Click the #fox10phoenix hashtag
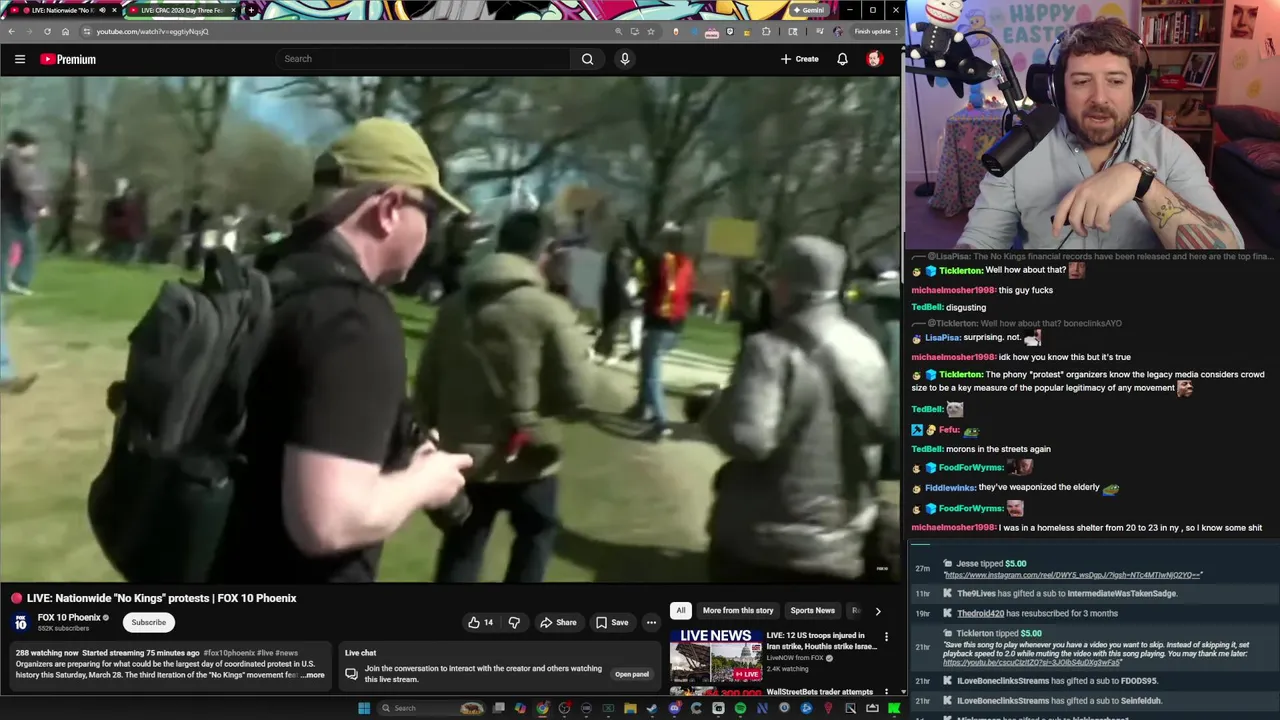Screen dimensions: 1280x720 (229, 653)
